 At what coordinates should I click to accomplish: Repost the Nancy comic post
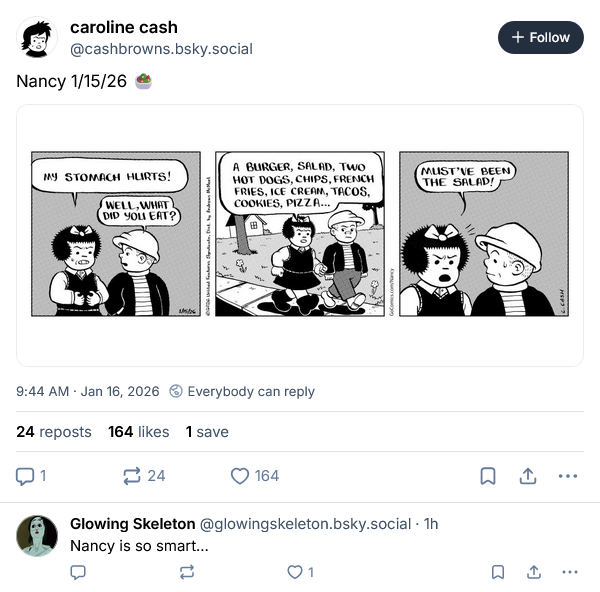click(x=132, y=476)
